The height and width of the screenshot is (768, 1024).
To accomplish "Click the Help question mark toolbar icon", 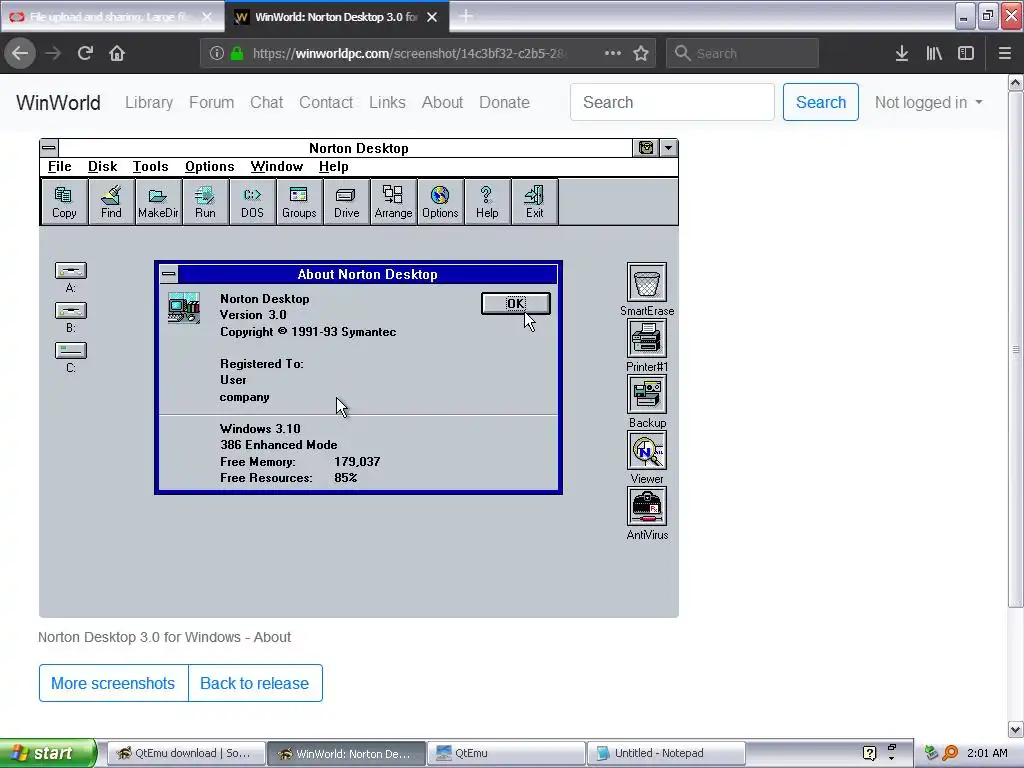I will tap(487, 202).
